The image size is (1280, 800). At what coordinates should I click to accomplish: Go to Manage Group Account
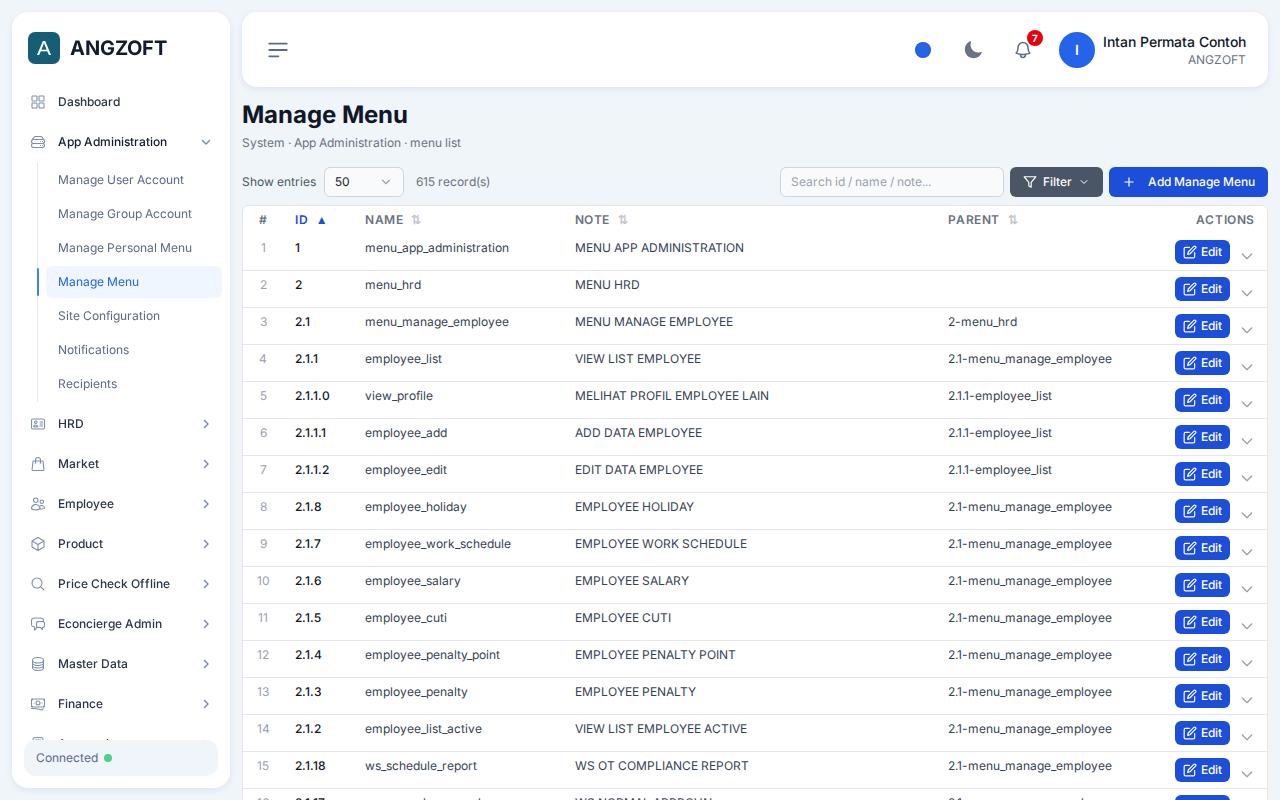pos(134,214)
